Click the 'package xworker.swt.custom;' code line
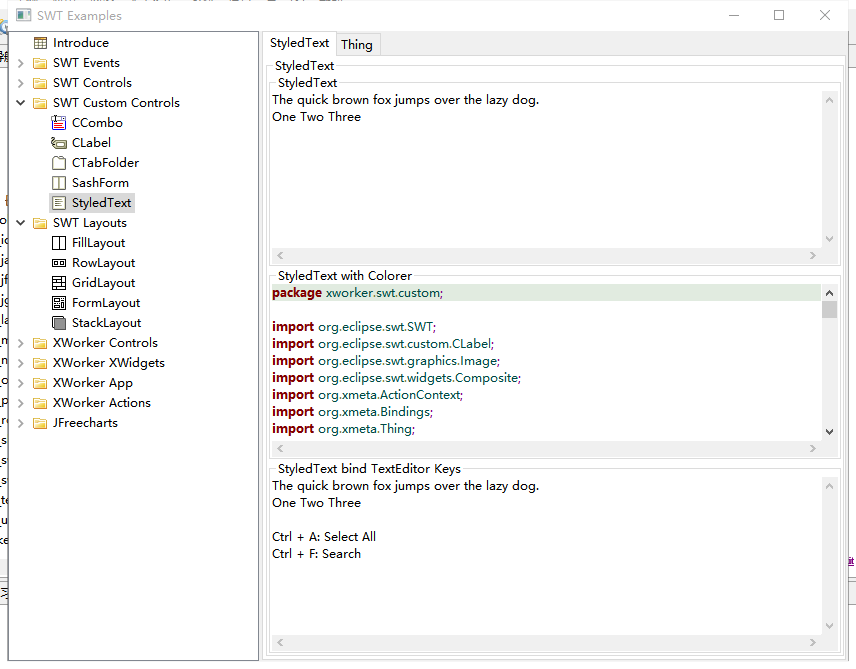This screenshot has height=669, width=856. click(358, 293)
